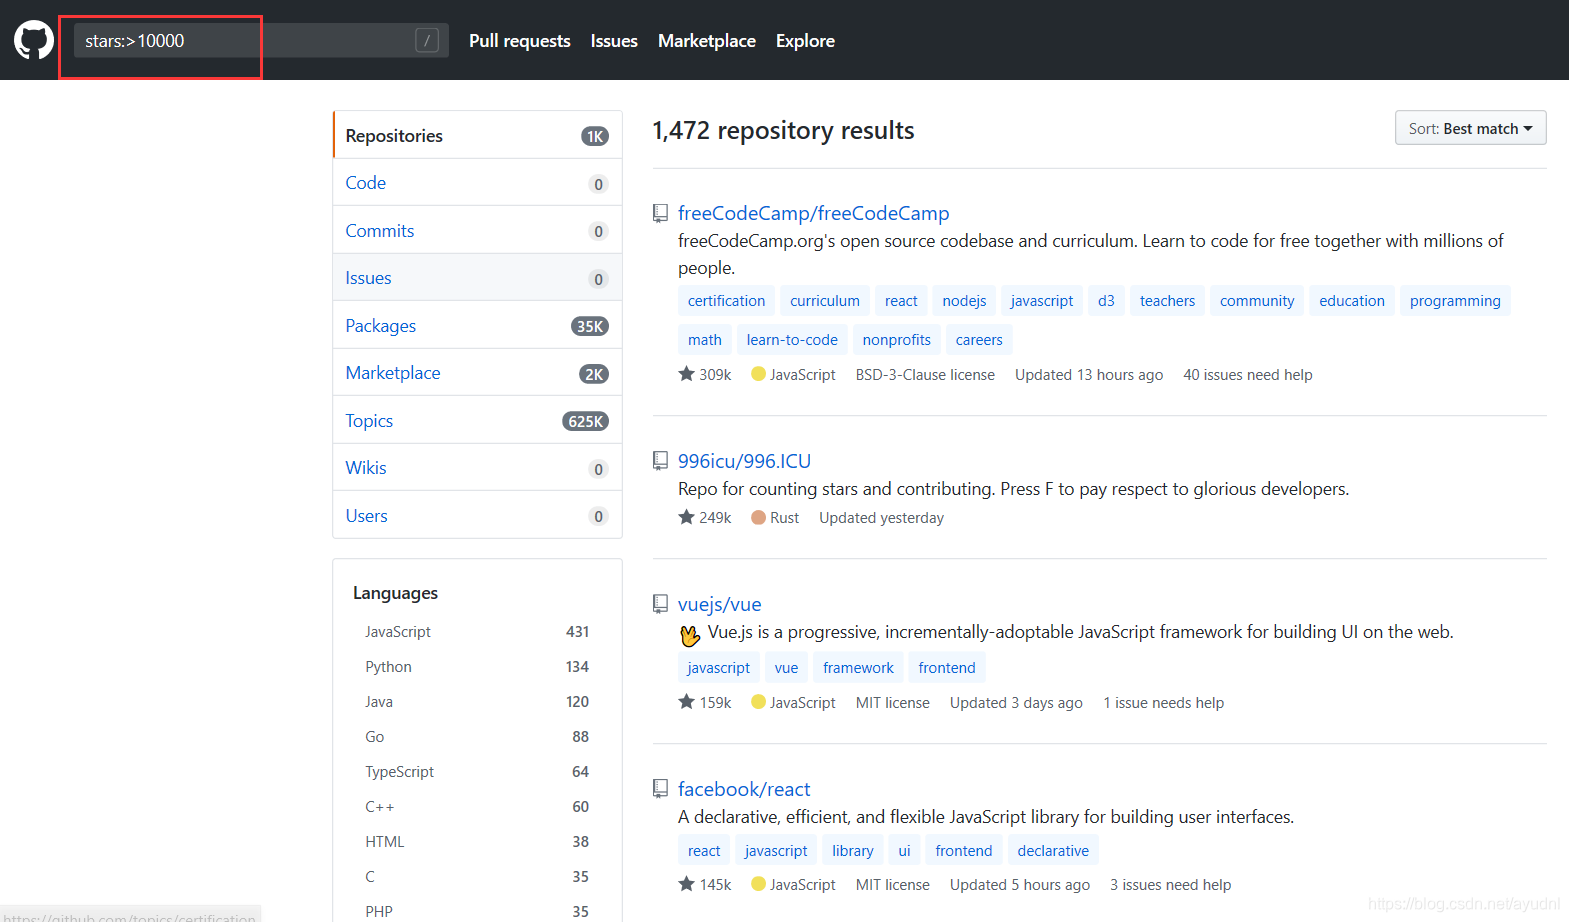Select the Repositories results filter

click(477, 135)
